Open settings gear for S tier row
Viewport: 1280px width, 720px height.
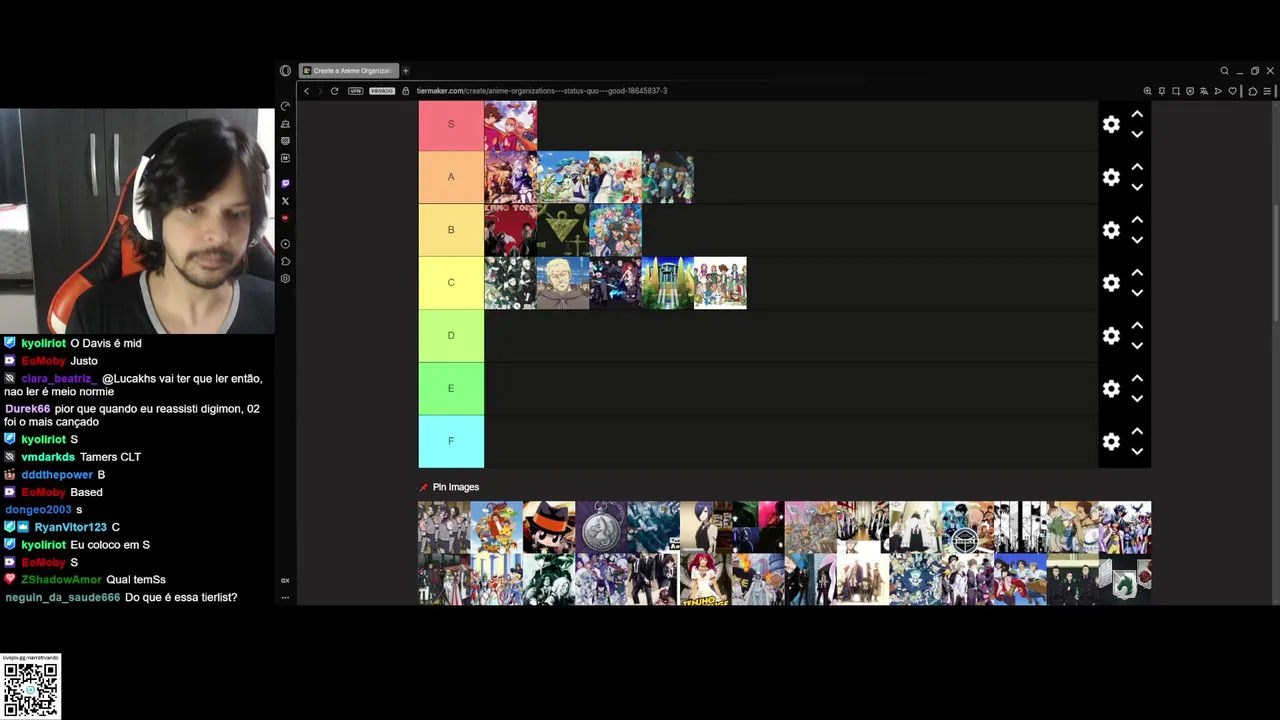click(1111, 124)
